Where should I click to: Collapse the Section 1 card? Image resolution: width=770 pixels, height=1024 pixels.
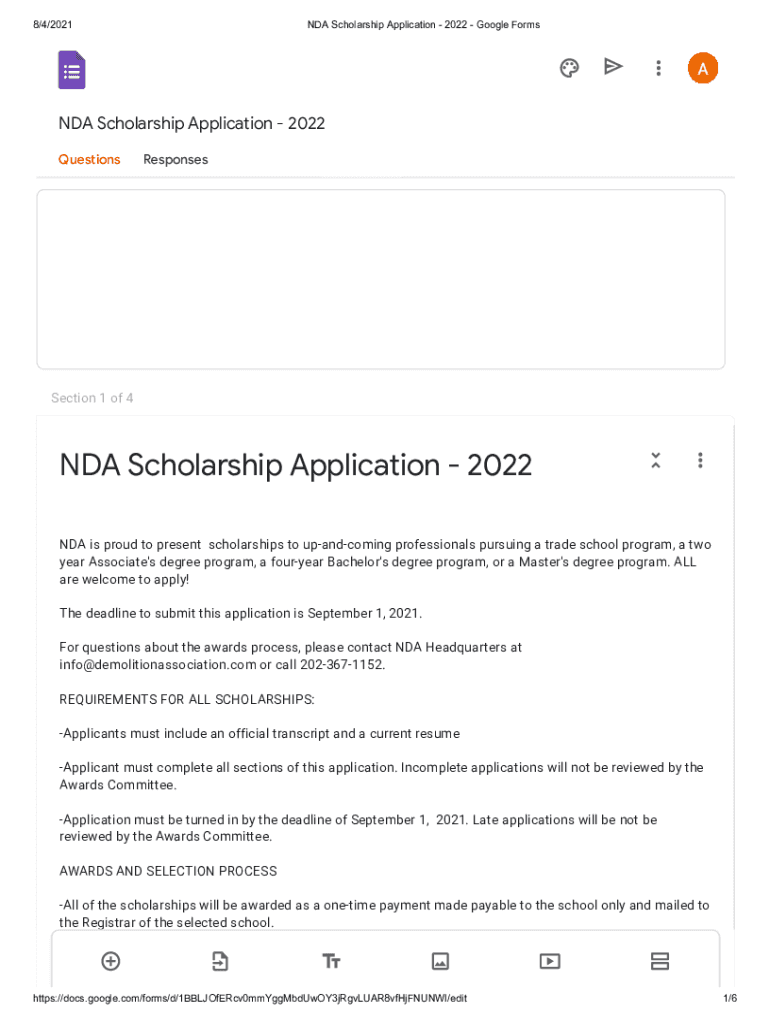tap(656, 461)
